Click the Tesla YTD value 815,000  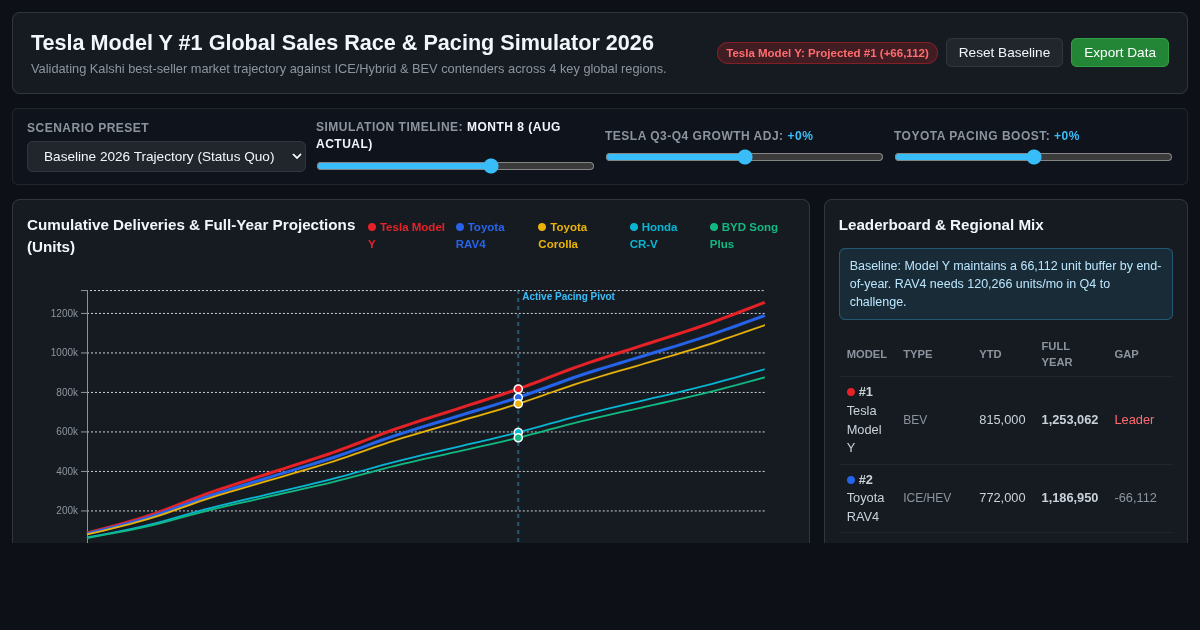click(1002, 420)
